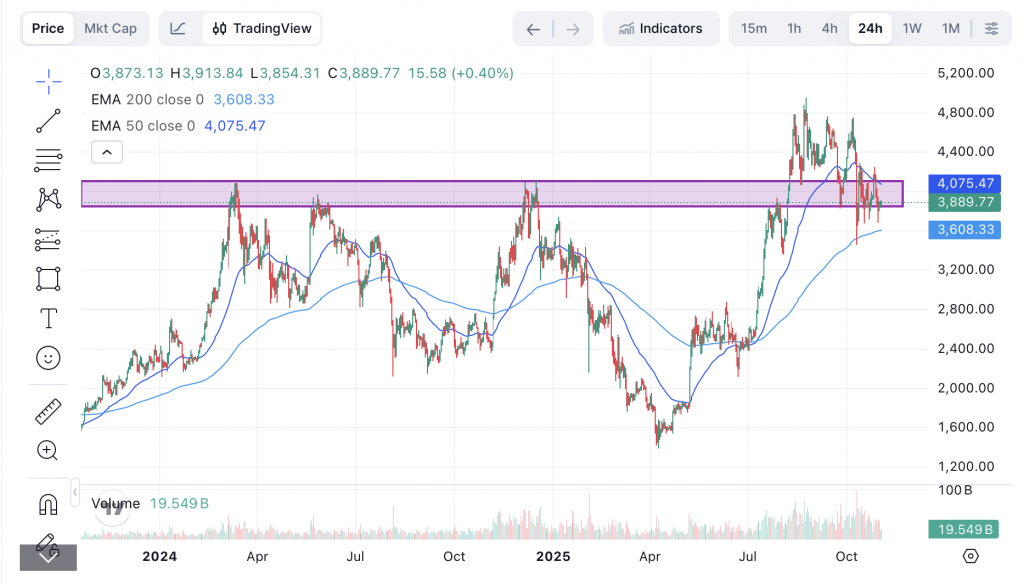The width and height of the screenshot is (1024, 584).
Task: Pick the ruler measure tool
Action: 48,411
